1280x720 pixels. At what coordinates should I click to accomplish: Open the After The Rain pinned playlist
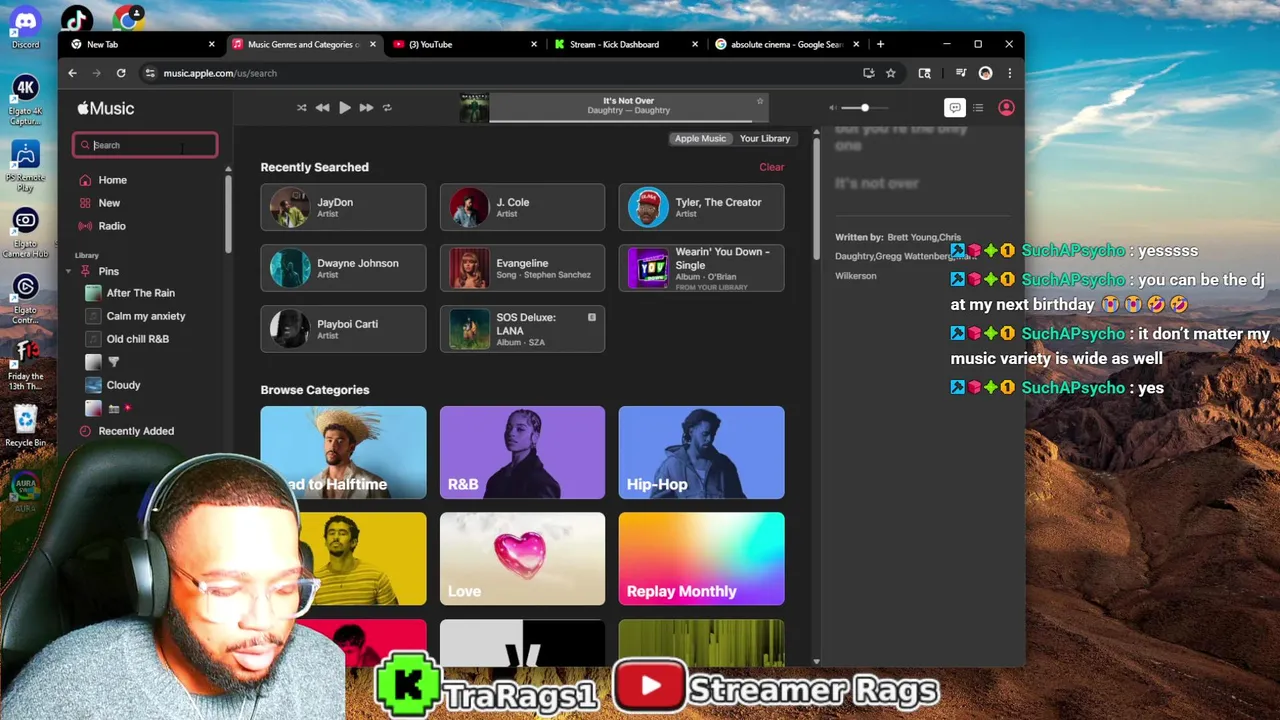[140, 293]
